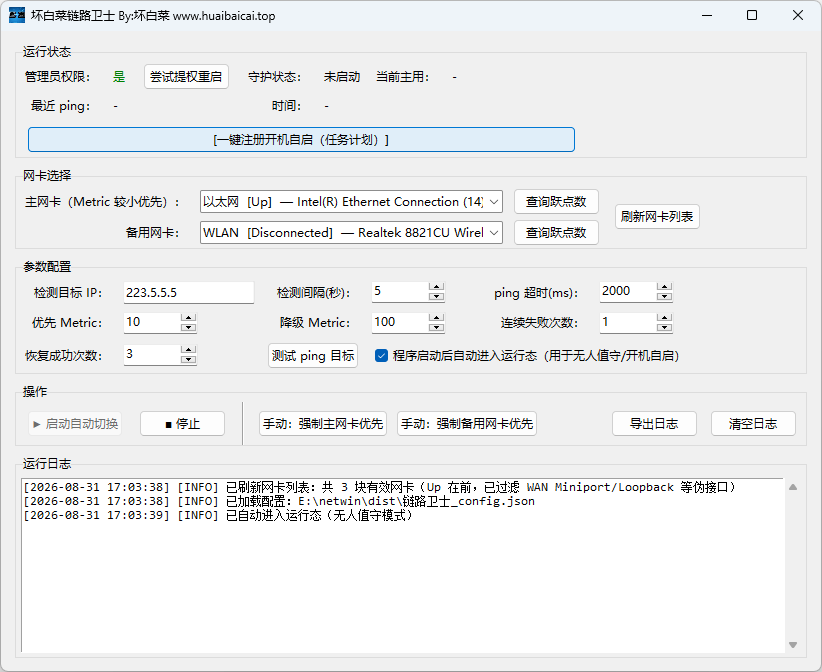Click log line 已自动进入运行态（无人值守模式）
Screen dimensions: 822x672
click(218, 516)
